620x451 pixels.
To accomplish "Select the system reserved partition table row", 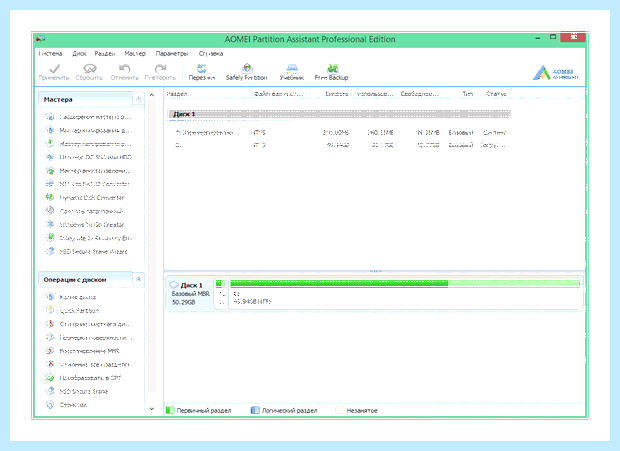I will [x=339, y=133].
